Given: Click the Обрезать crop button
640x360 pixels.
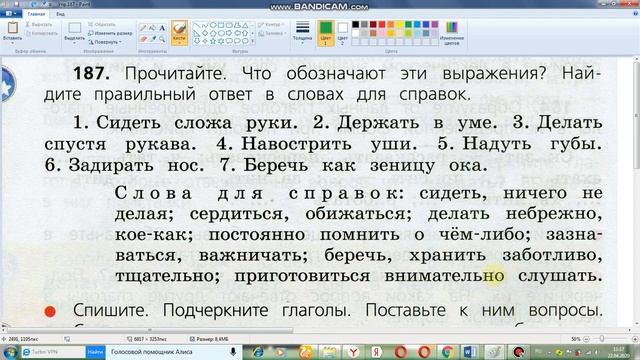Looking at the screenshot, I should click(x=102, y=24).
